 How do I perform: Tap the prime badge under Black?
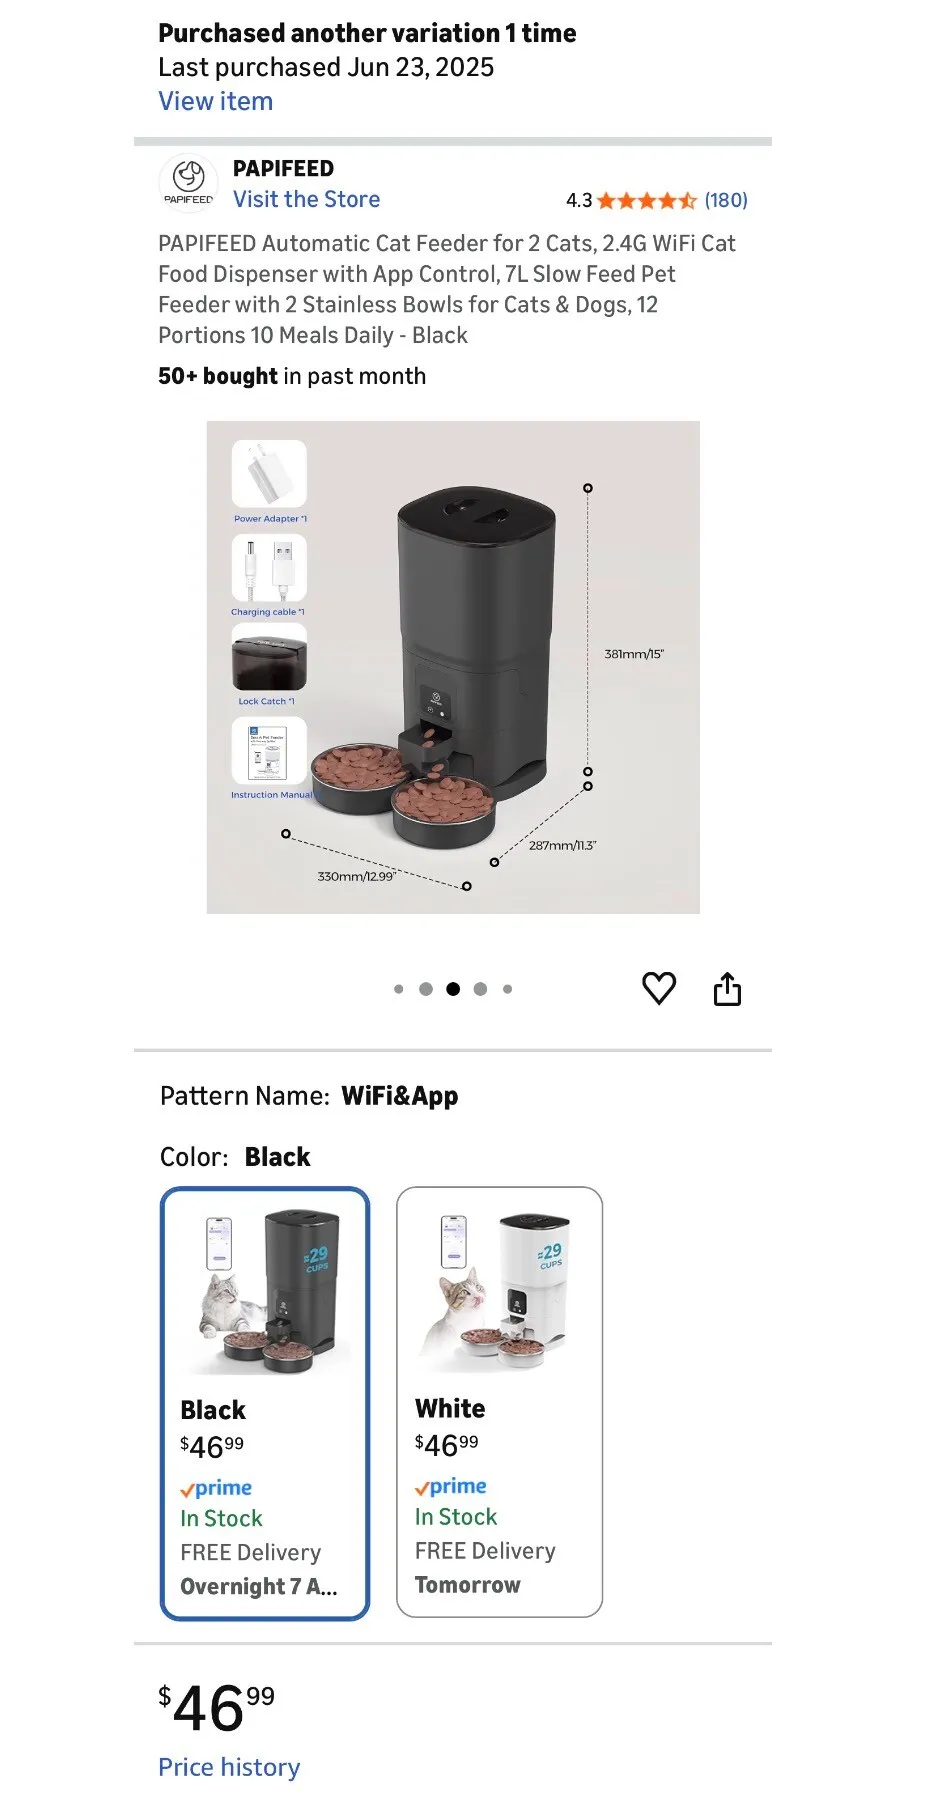click(x=216, y=1488)
